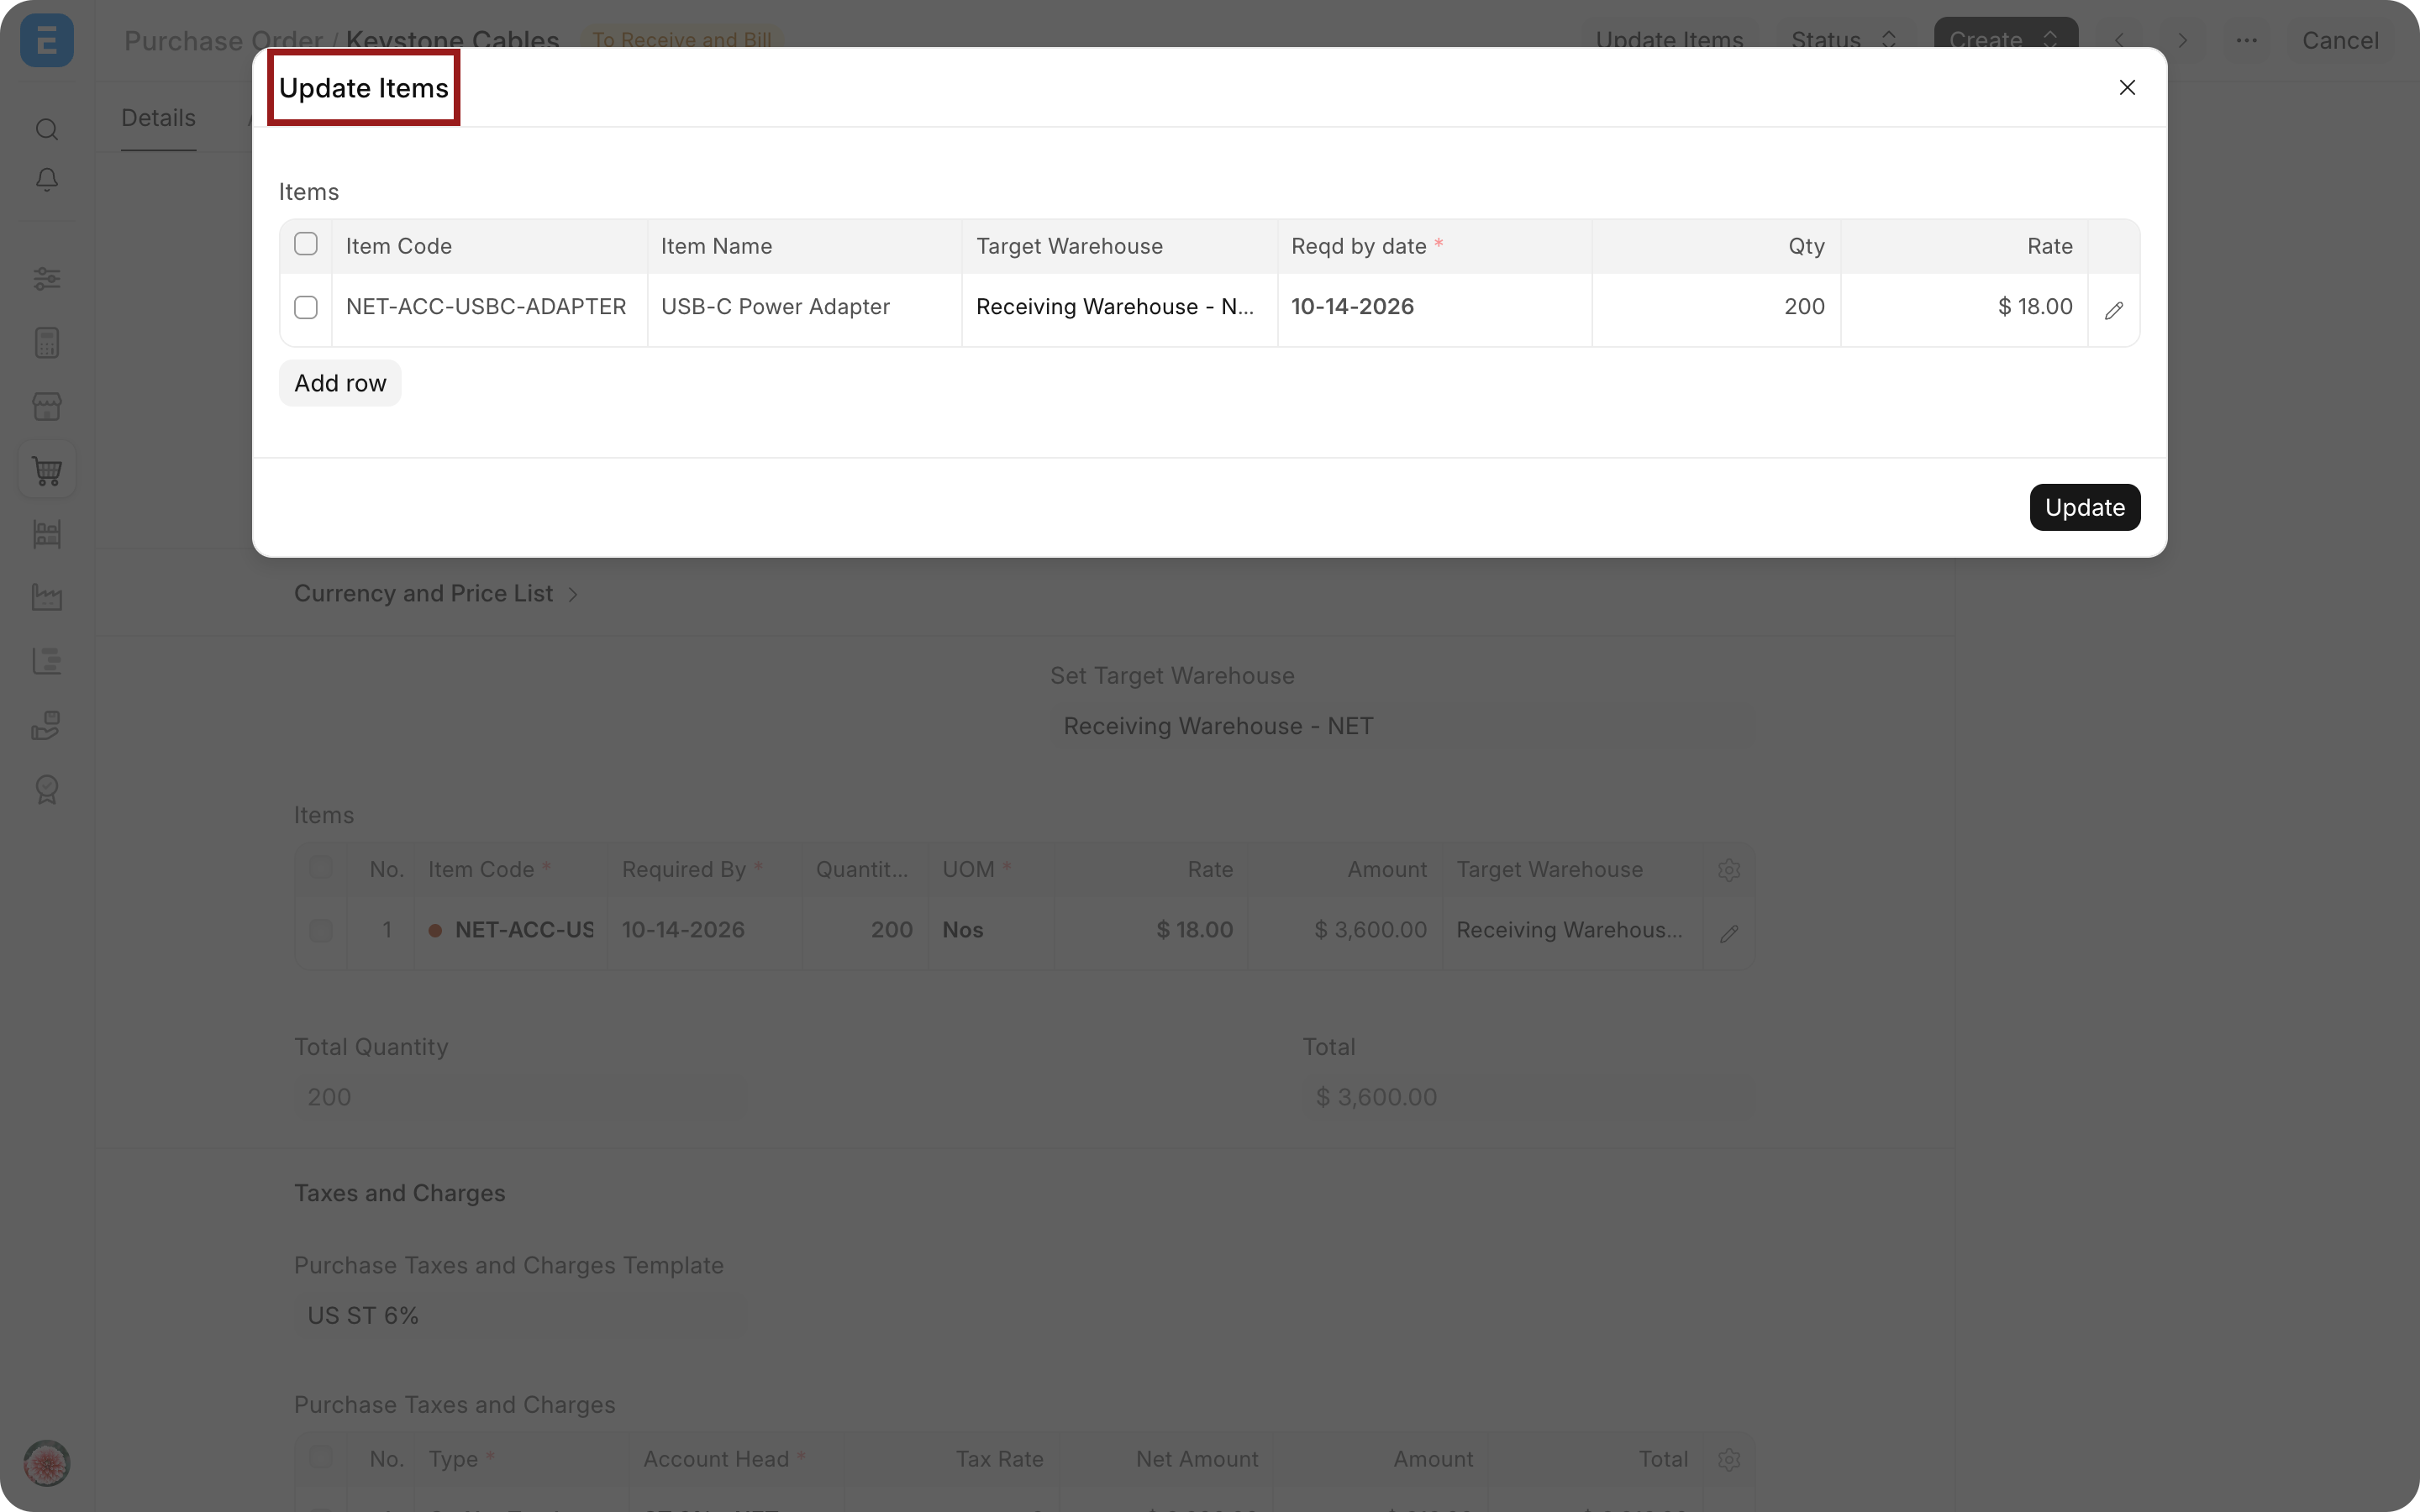Open the calculator accounting icon in sidebar

click(47, 343)
